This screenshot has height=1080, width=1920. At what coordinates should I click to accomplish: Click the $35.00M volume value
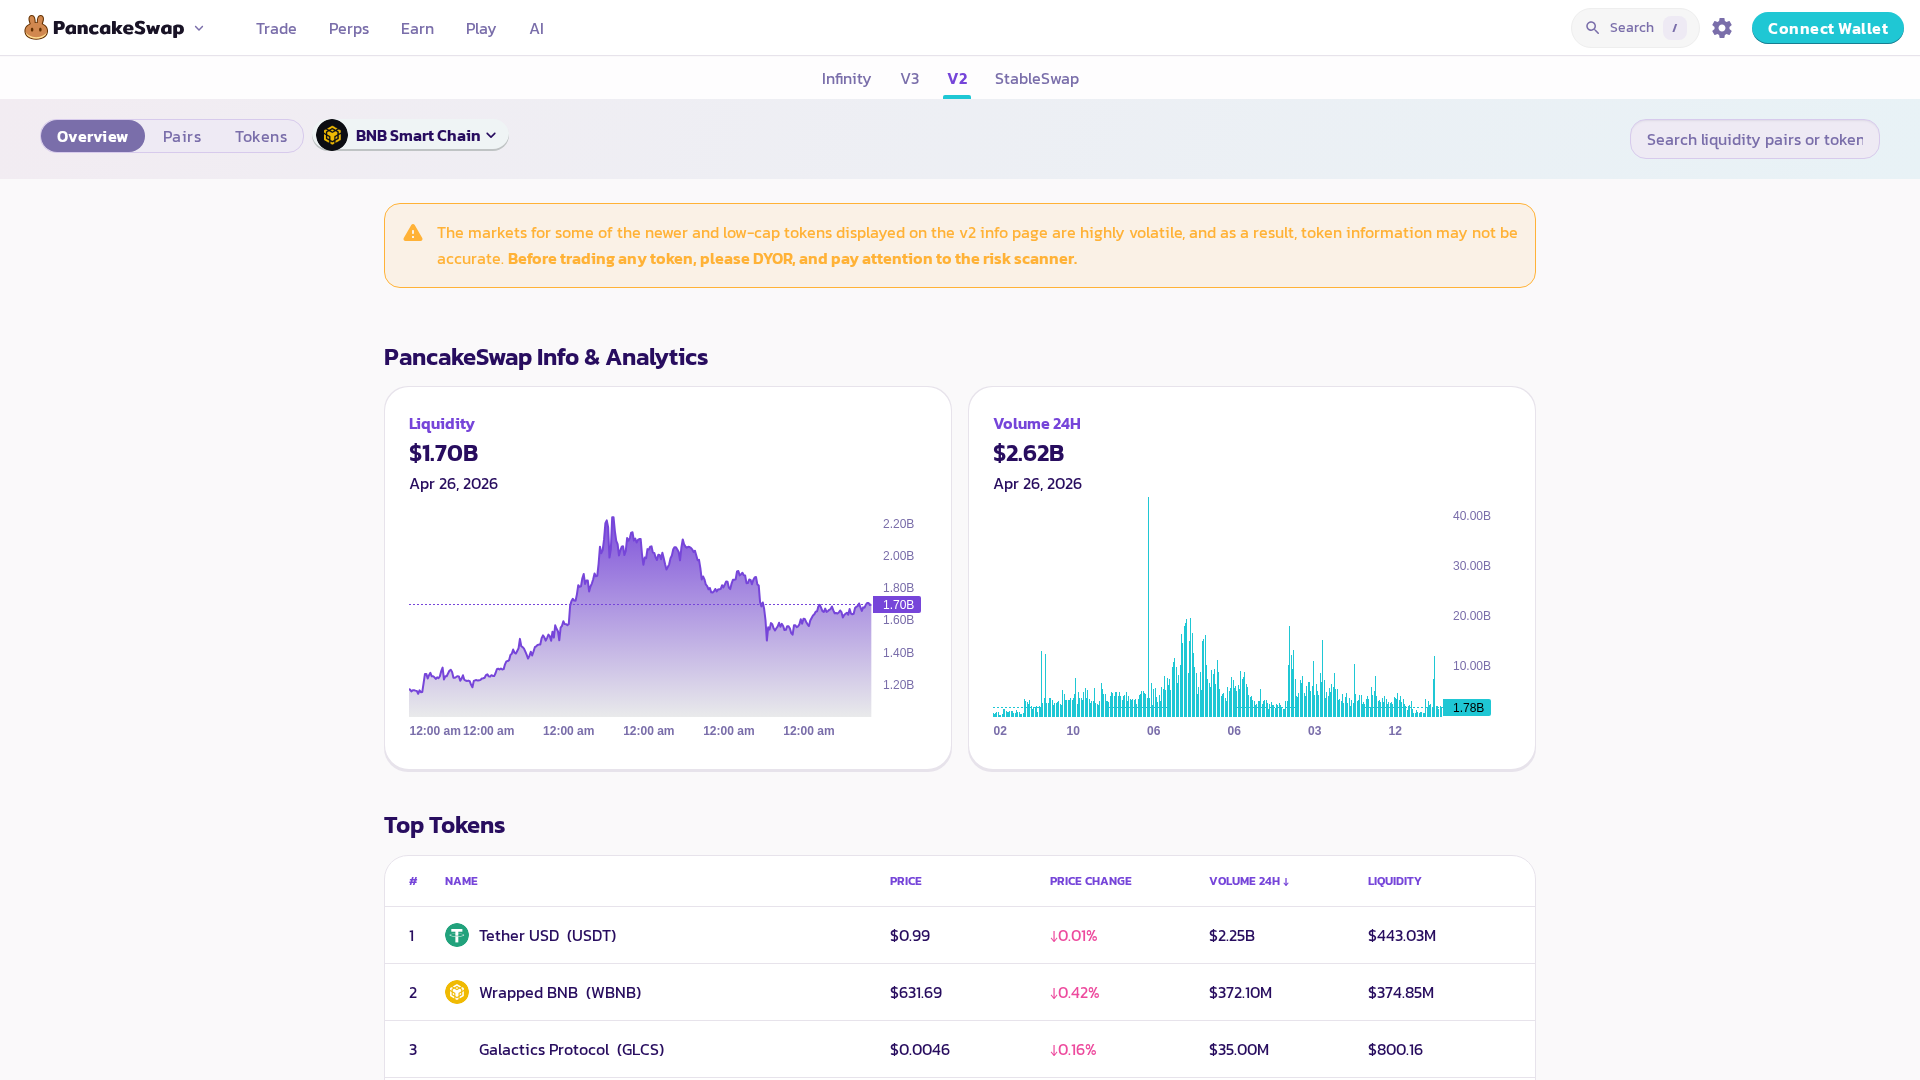point(1239,1049)
